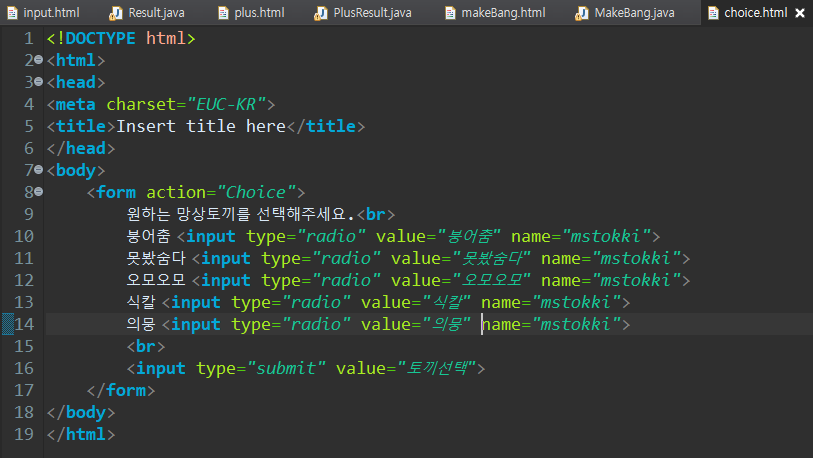Open the MakeBang.java tab

pos(625,12)
